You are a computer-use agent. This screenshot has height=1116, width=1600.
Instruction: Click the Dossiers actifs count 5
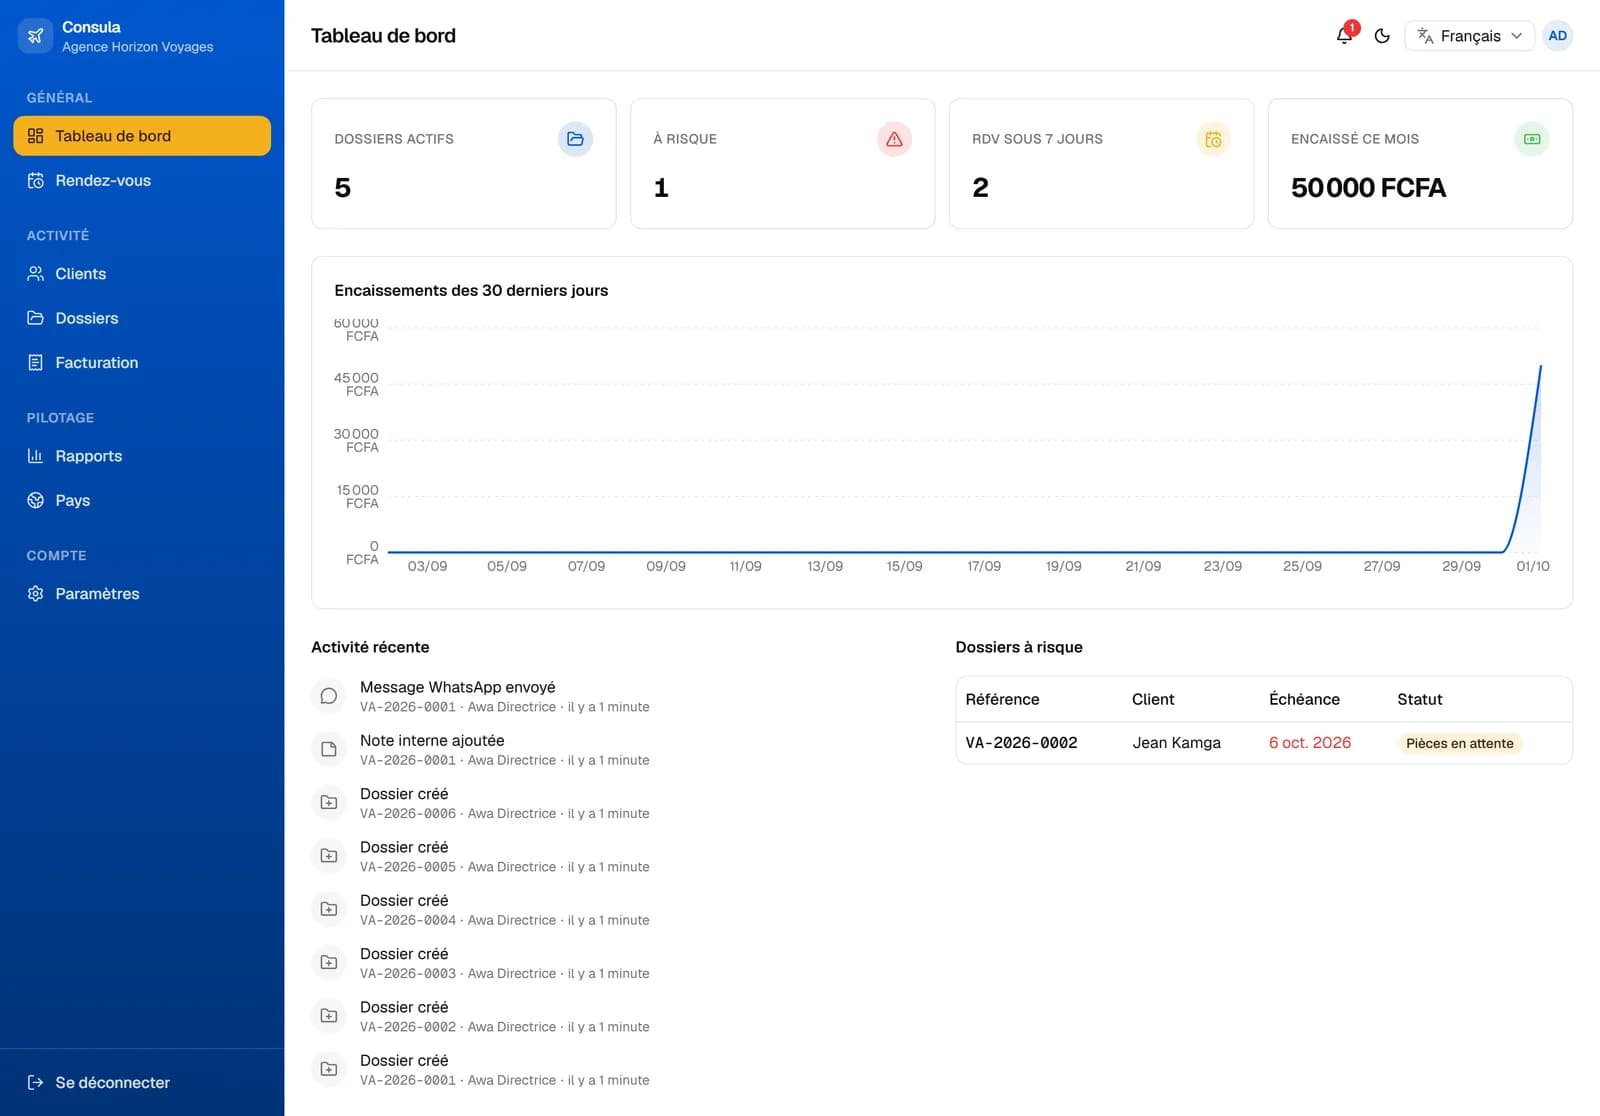point(342,188)
